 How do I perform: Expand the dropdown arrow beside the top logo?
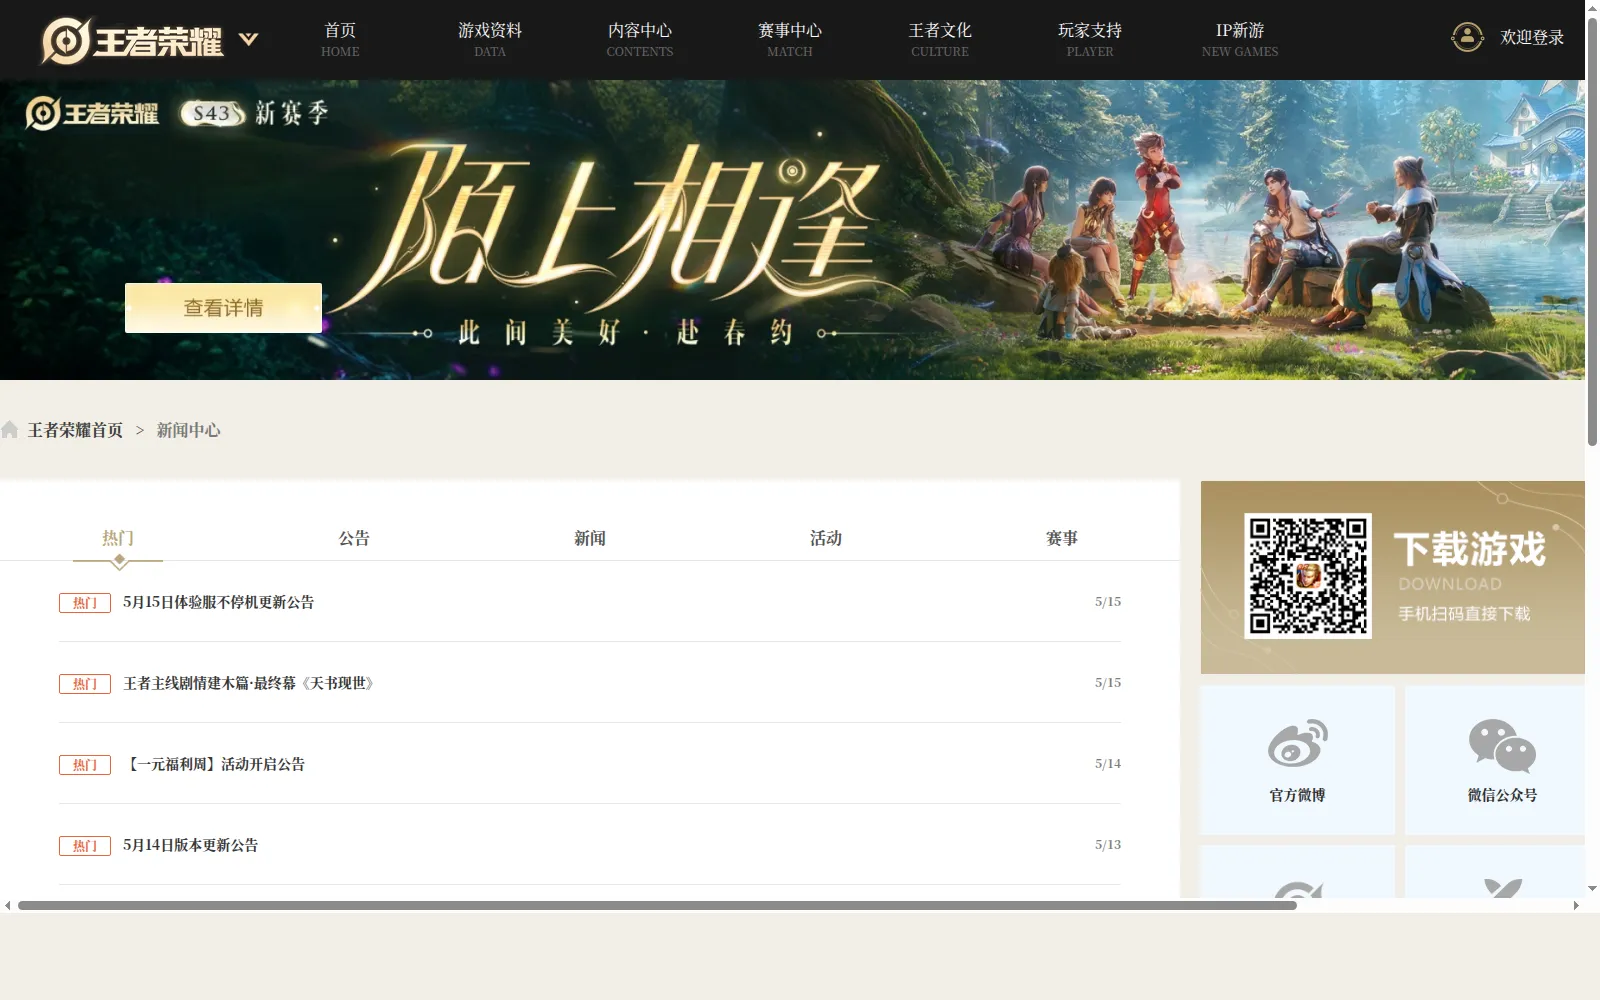pos(249,40)
